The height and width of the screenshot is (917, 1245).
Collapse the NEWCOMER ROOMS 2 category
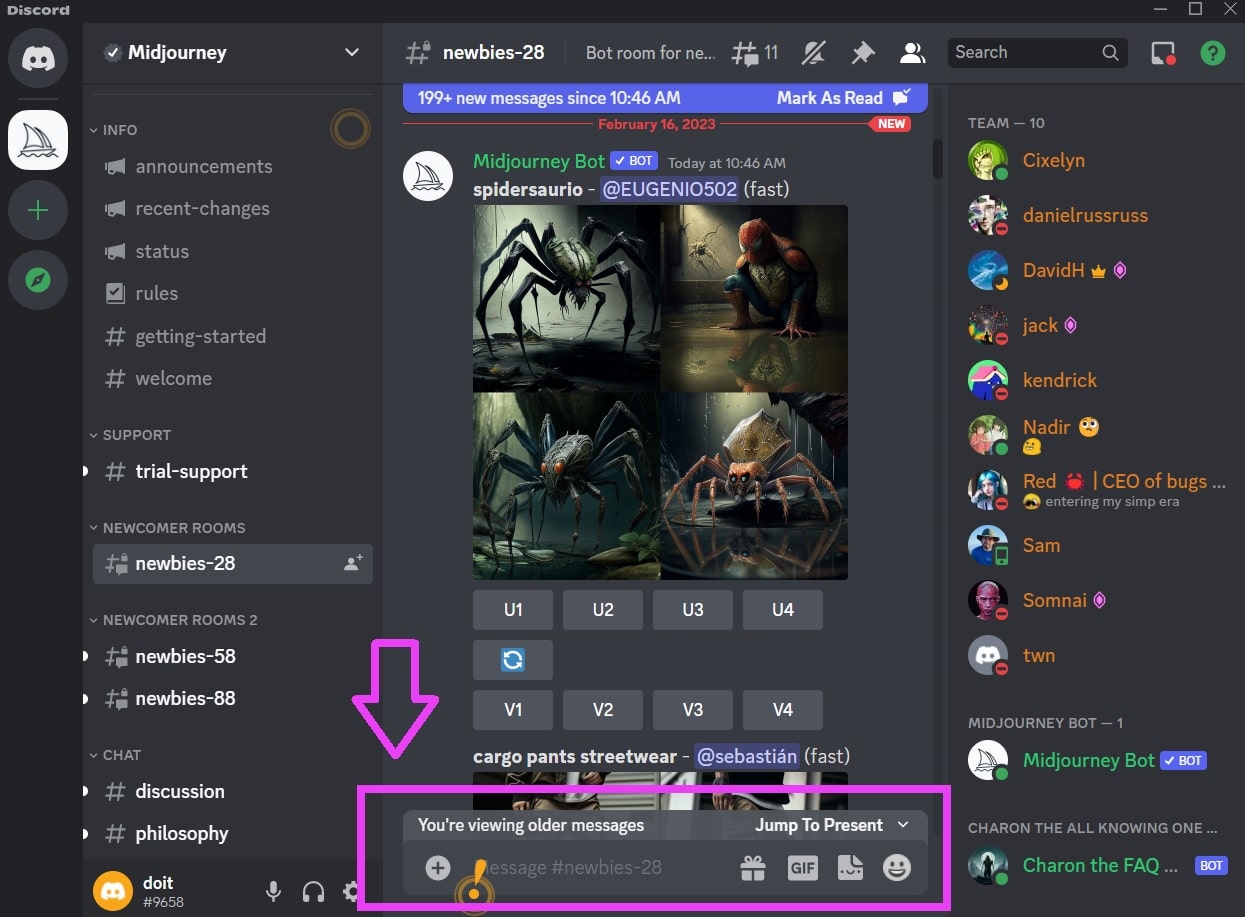173,620
